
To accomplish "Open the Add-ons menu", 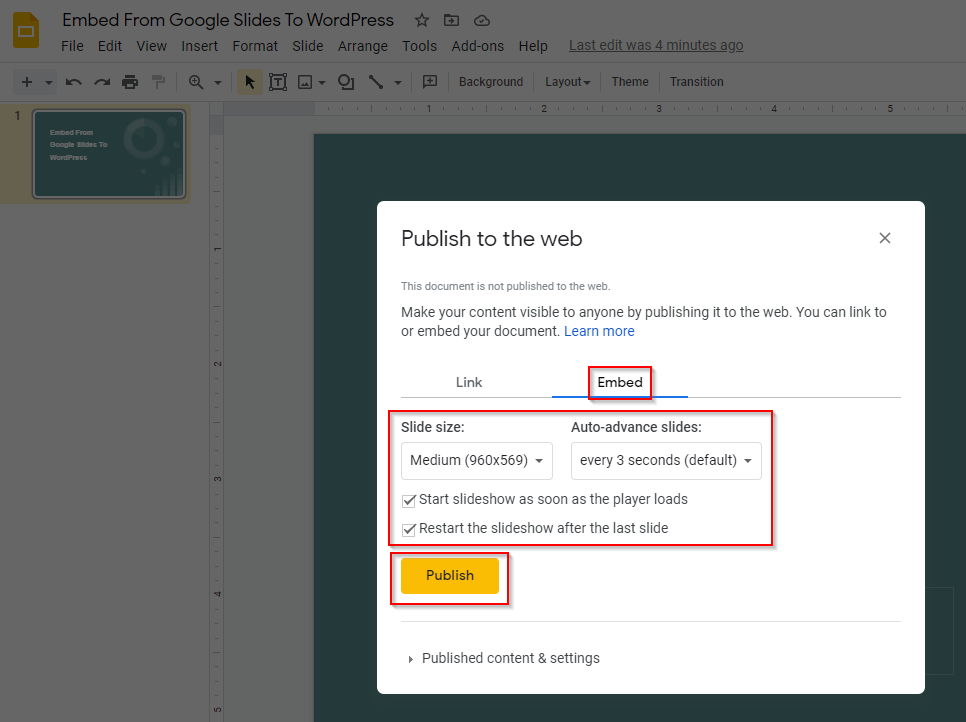I will [x=477, y=46].
